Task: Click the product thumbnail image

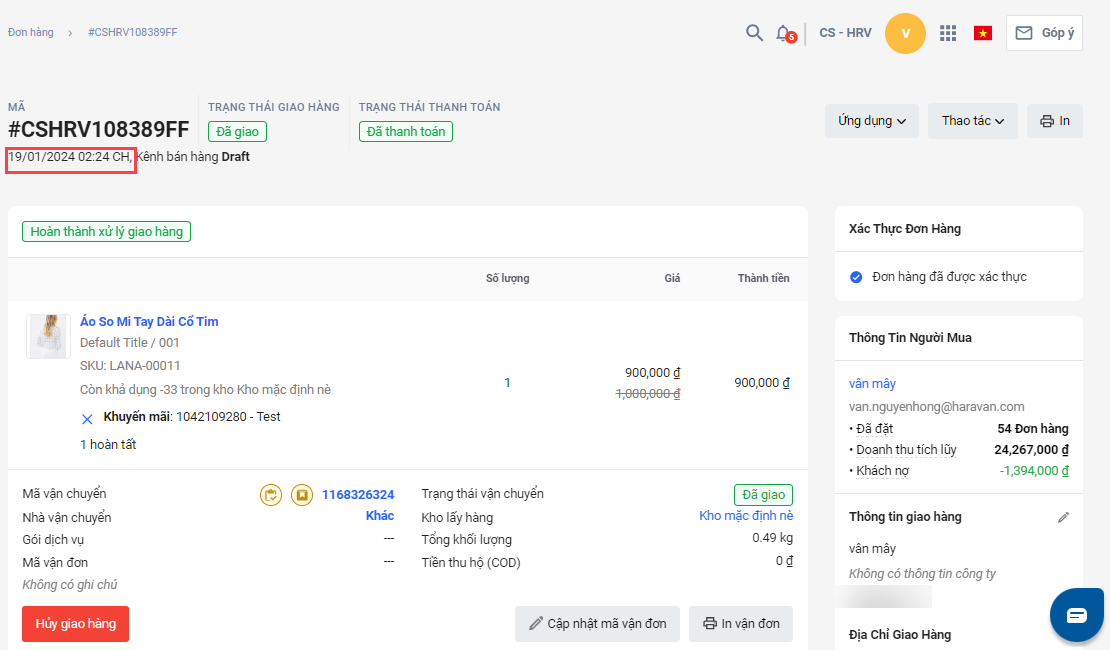Action: (47, 336)
